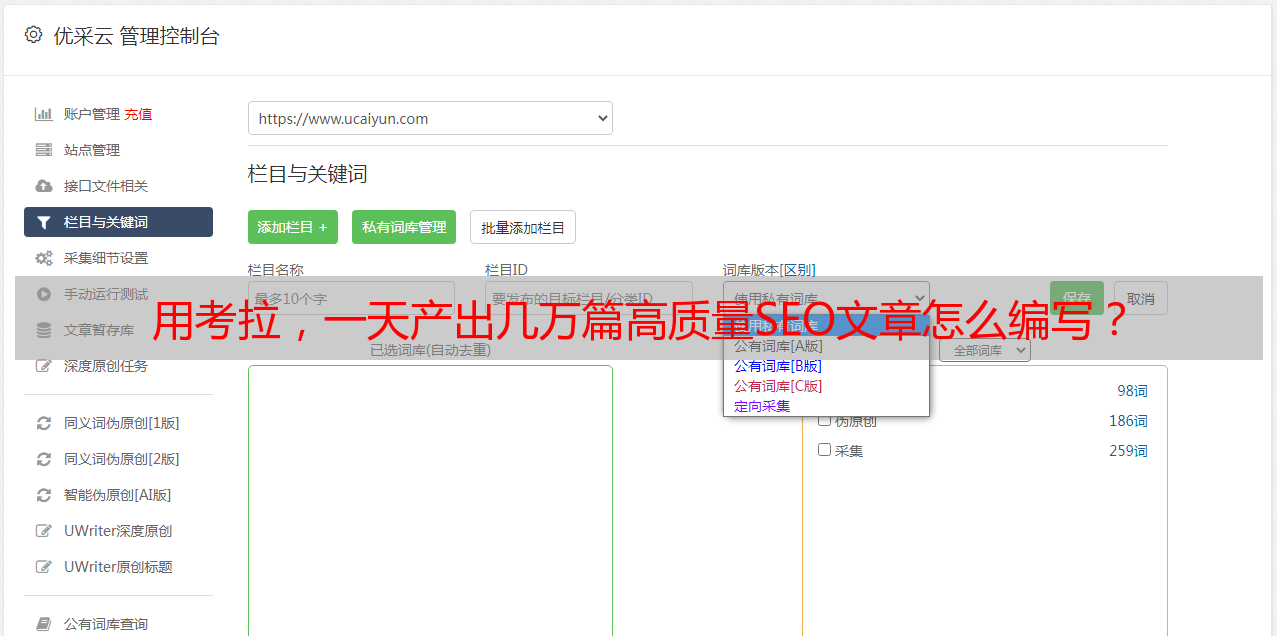1277x636 pixels.
Task: Click the 259词 count
Action: click(1128, 451)
